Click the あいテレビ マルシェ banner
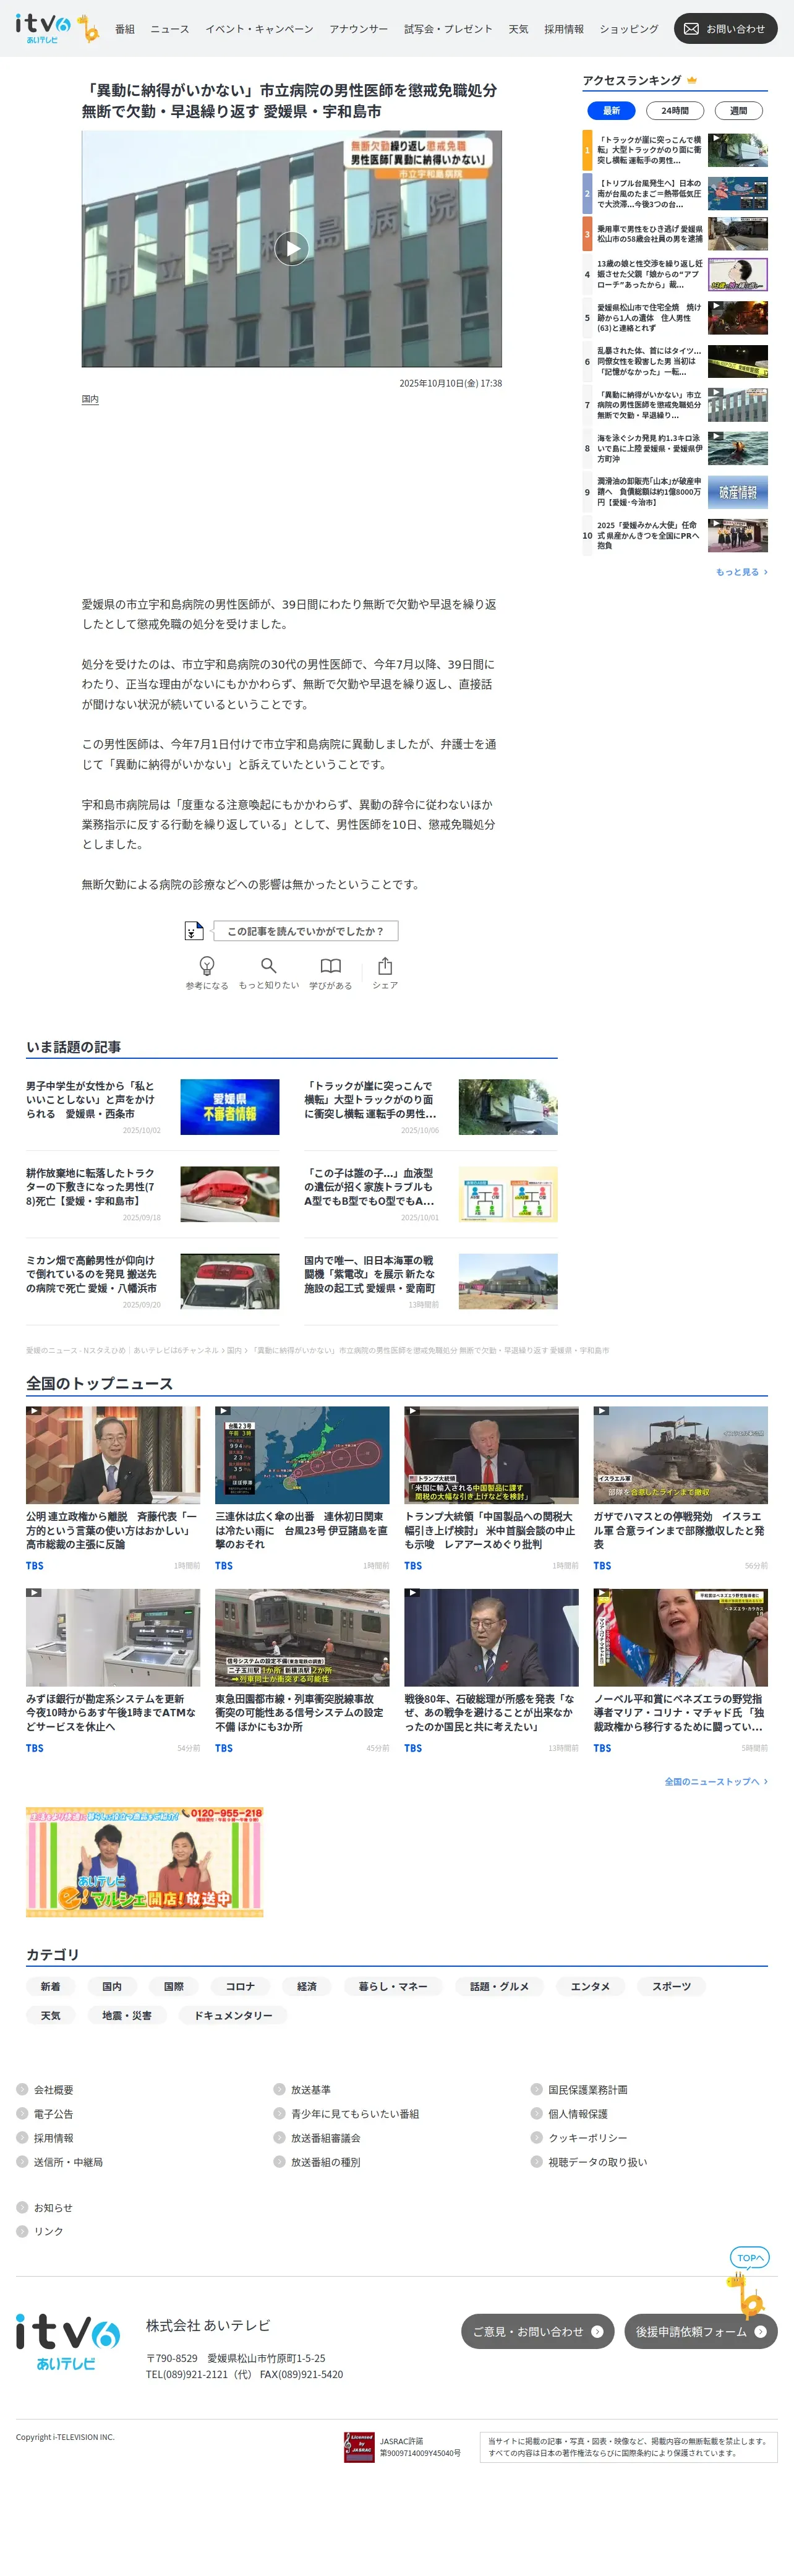The width and height of the screenshot is (794, 2576). pyautogui.click(x=145, y=1861)
